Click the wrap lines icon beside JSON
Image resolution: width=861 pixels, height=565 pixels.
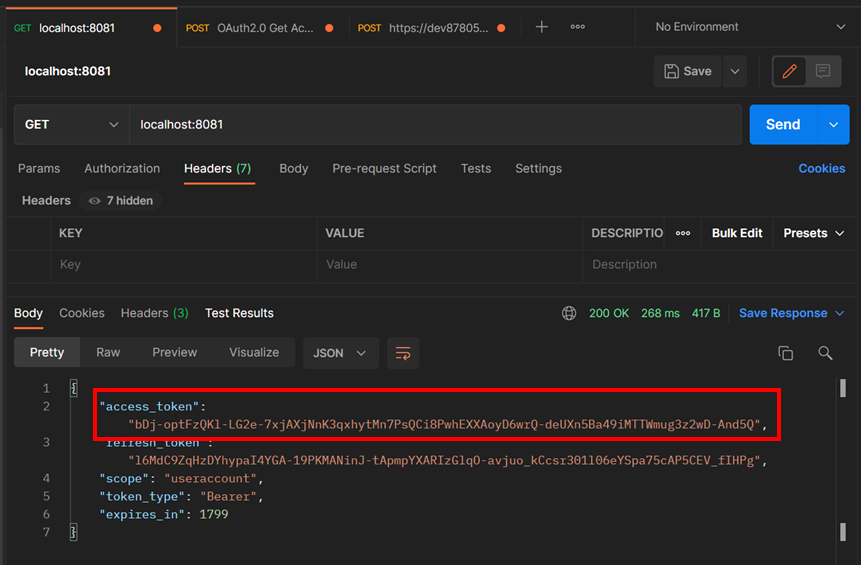click(x=403, y=353)
